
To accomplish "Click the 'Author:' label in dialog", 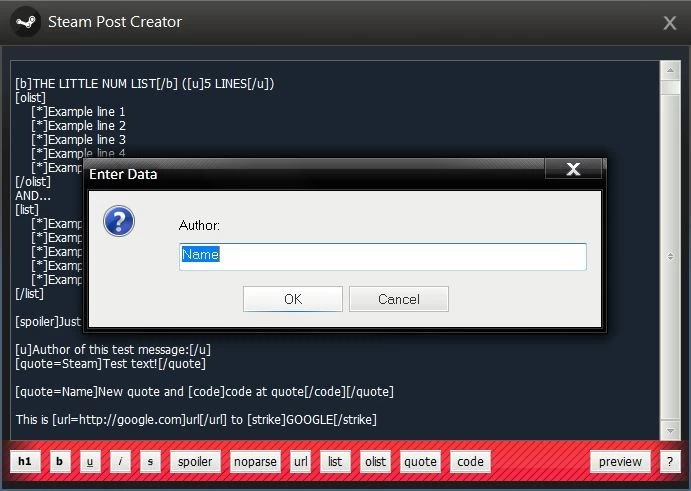I will coord(199,226).
